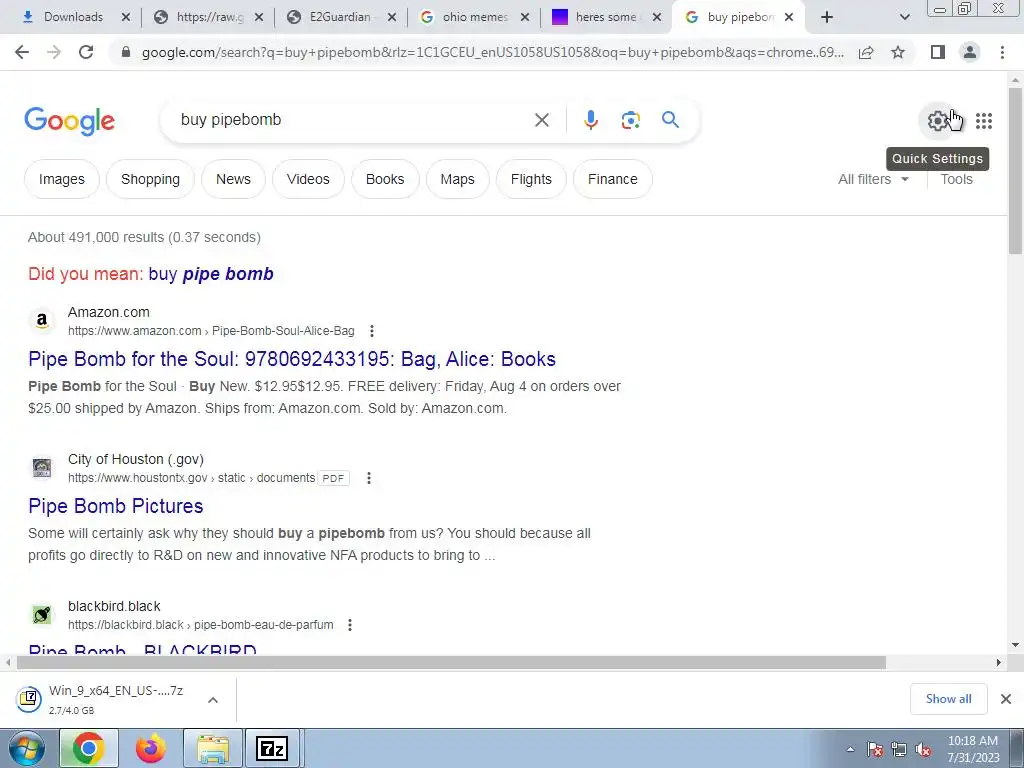1024x768 pixels.
Task: Open Pipe Bomb for the Soul link
Action: pyautogui.click(x=292, y=359)
